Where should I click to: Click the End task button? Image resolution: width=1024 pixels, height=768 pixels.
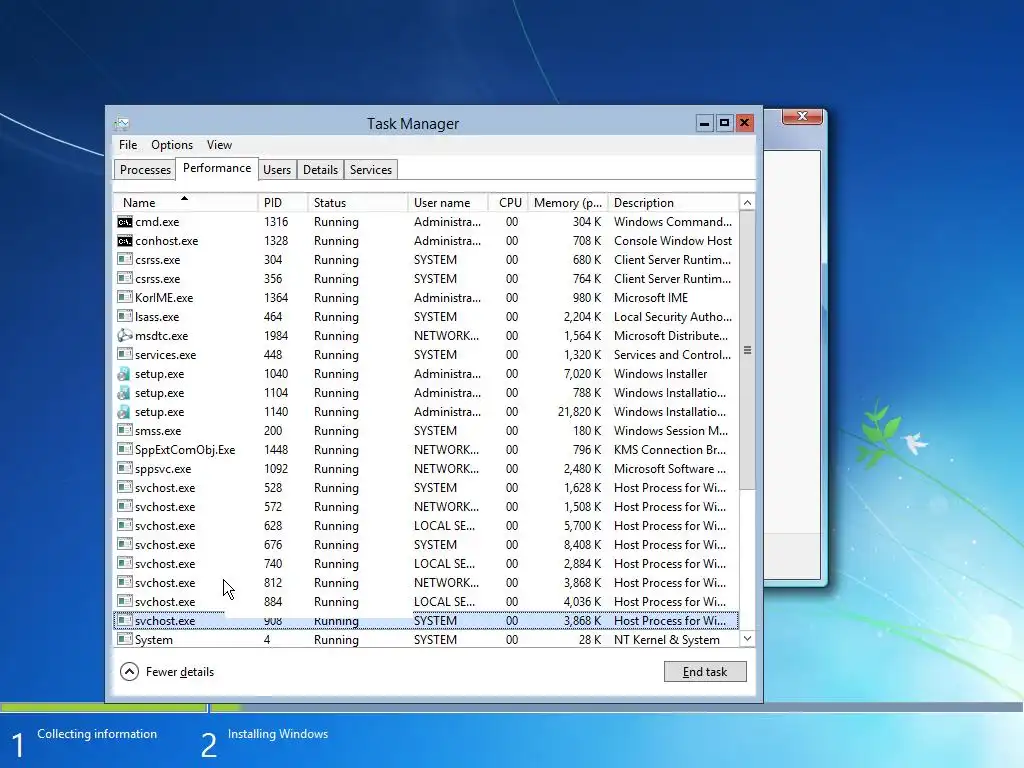click(x=705, y=671)
